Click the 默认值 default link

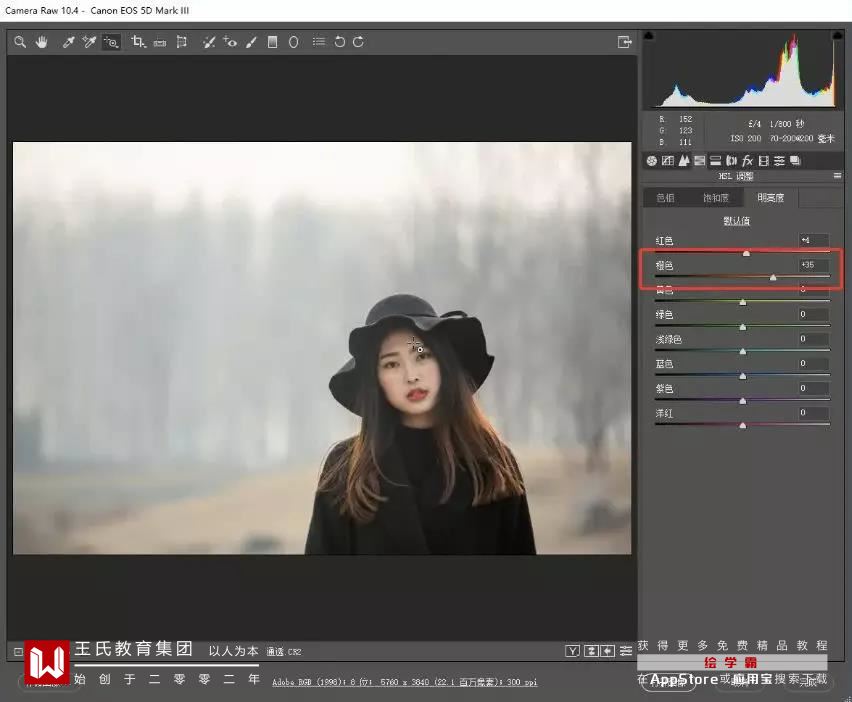tap(736, 221)
